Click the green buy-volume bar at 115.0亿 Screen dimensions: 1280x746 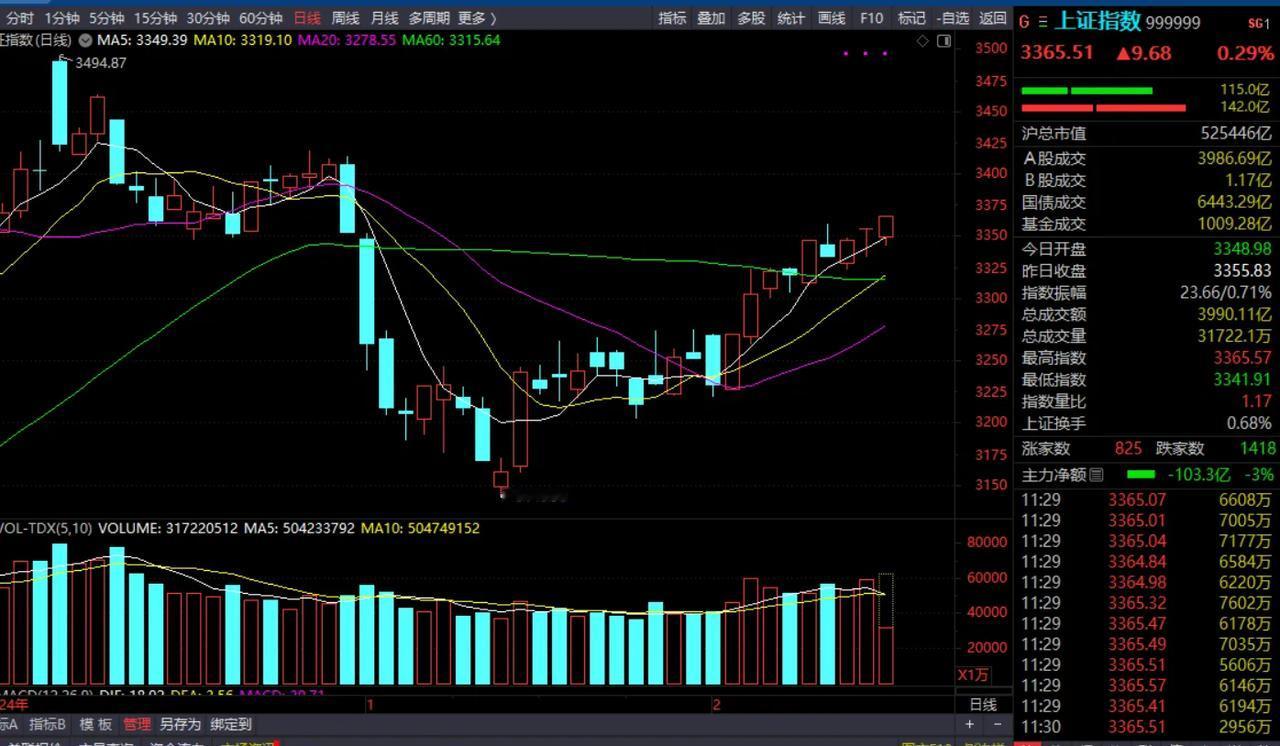coord(1086,91)
